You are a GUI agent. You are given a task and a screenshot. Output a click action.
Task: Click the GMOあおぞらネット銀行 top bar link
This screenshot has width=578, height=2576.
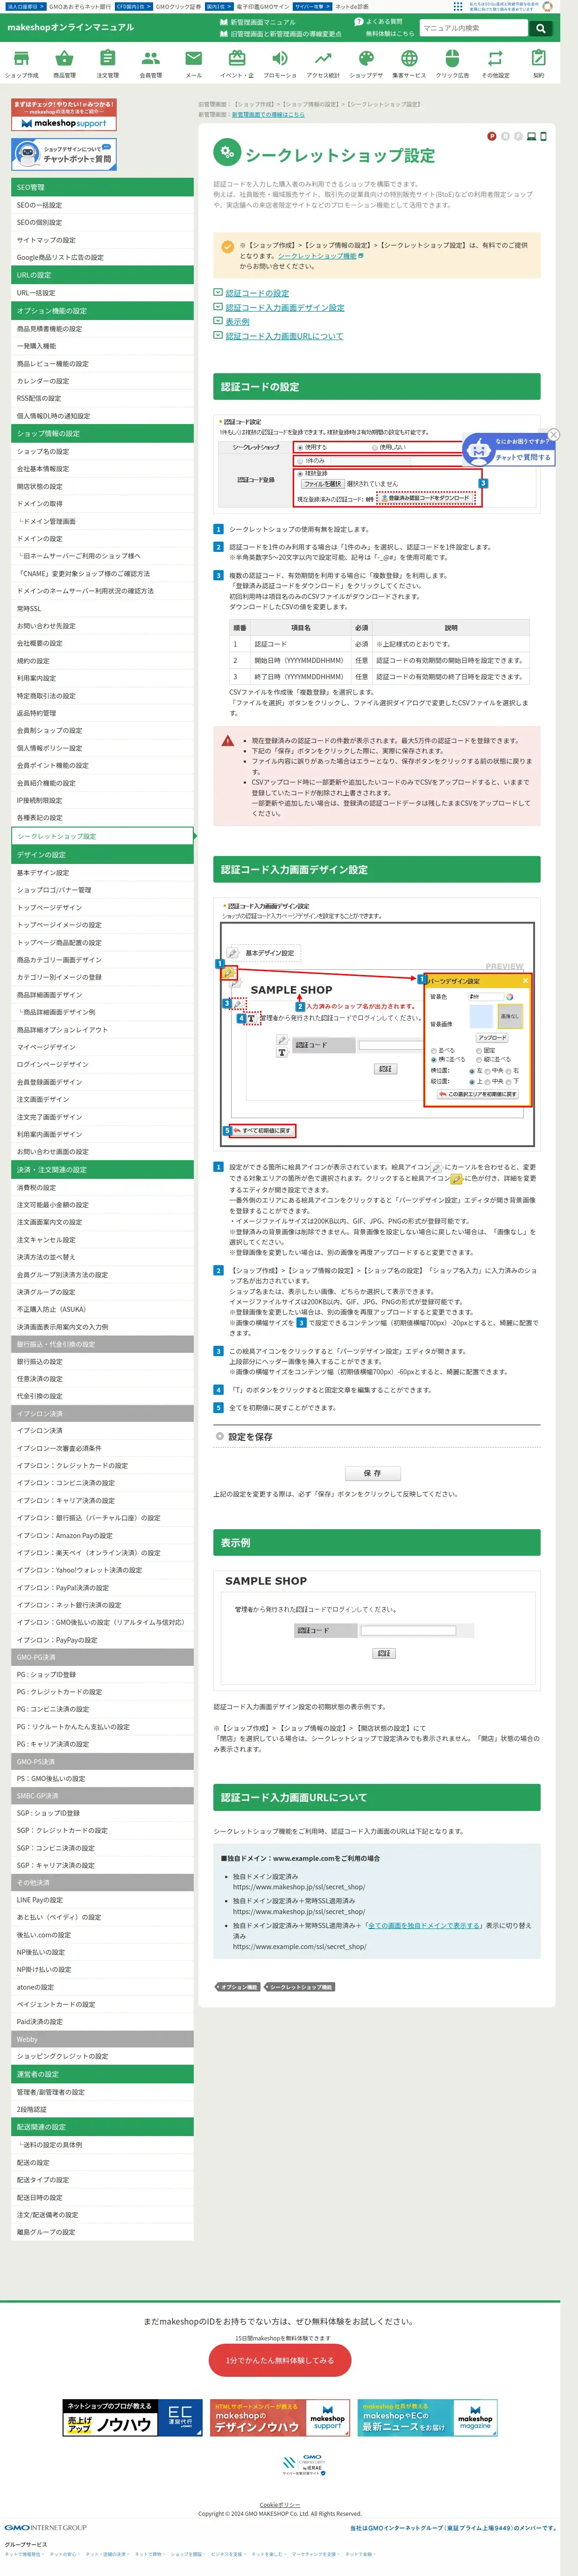click(80, 6)
